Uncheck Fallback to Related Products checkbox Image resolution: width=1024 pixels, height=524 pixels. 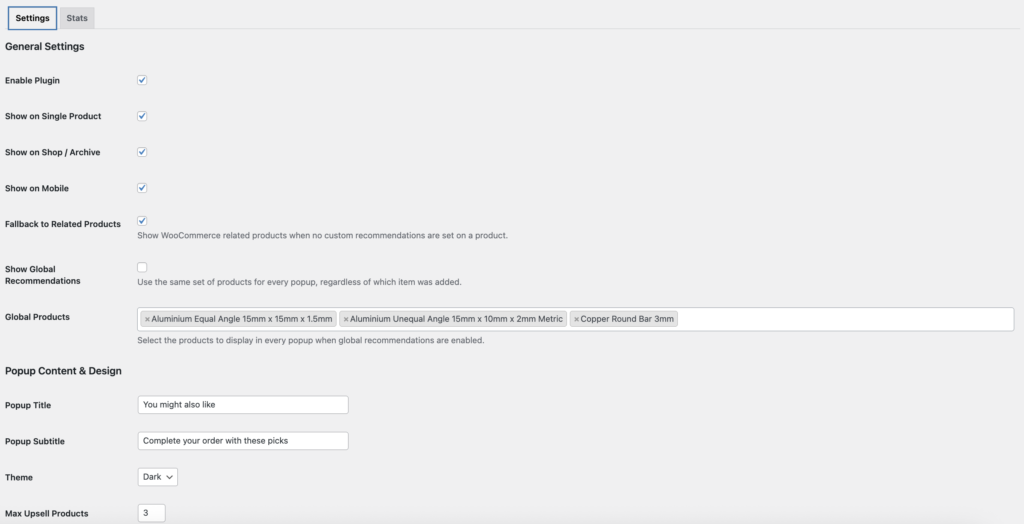click(x=142, y=221)
